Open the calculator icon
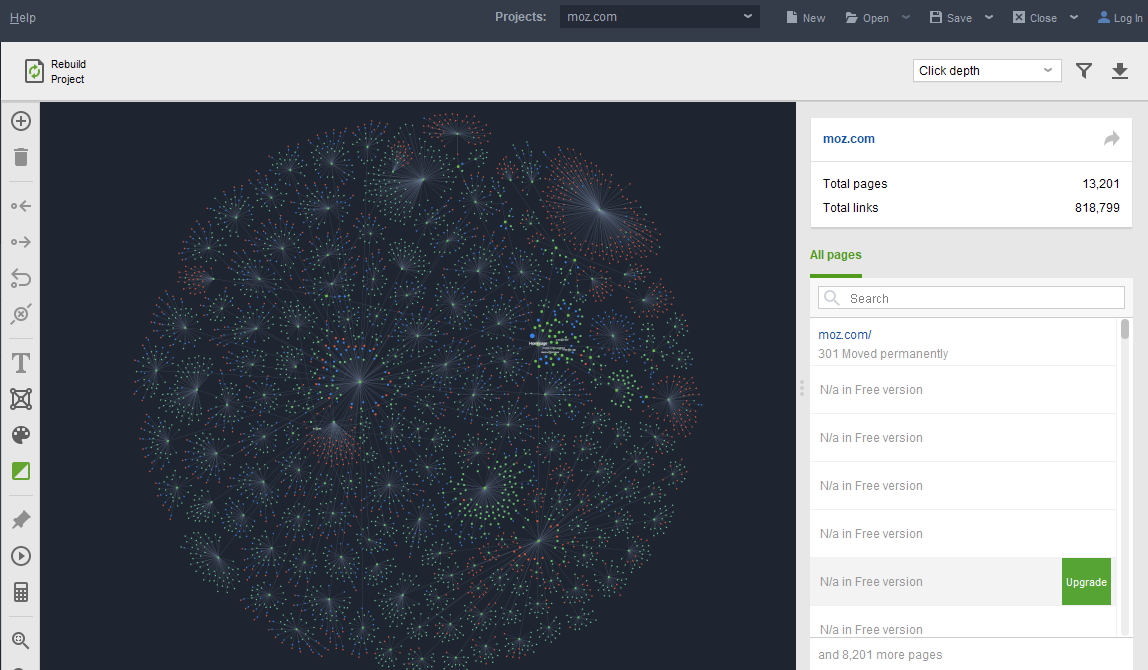Image resolution: width=1148 pixels, height=670 pixels. point(20,592)
